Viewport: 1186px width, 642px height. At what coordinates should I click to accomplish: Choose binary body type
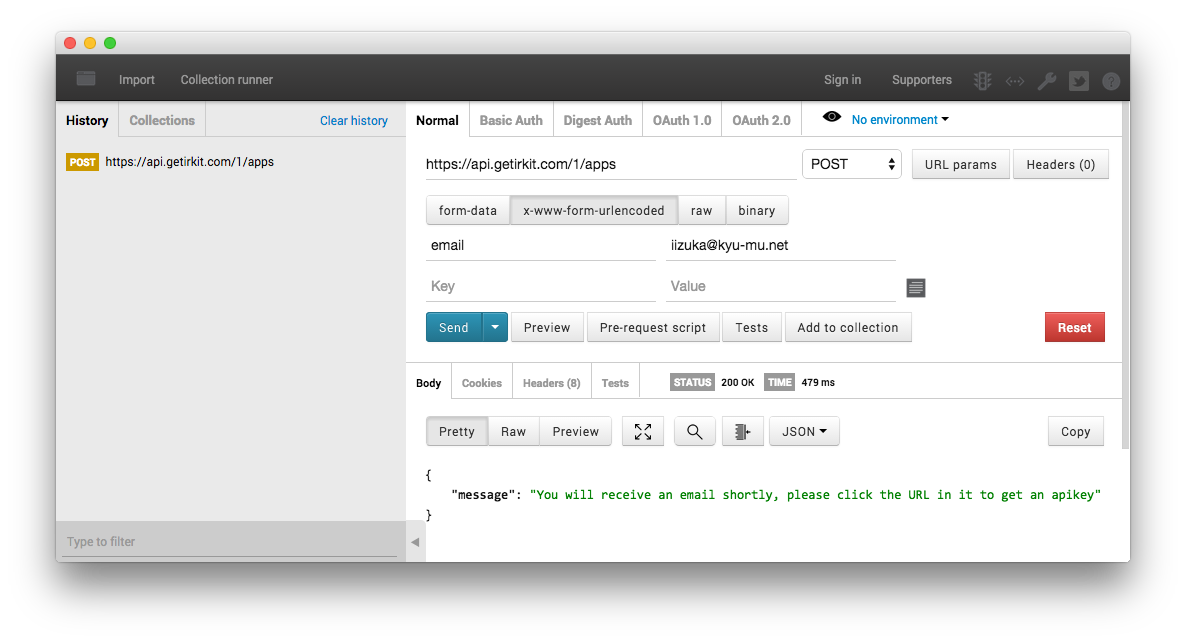(757, 210)
